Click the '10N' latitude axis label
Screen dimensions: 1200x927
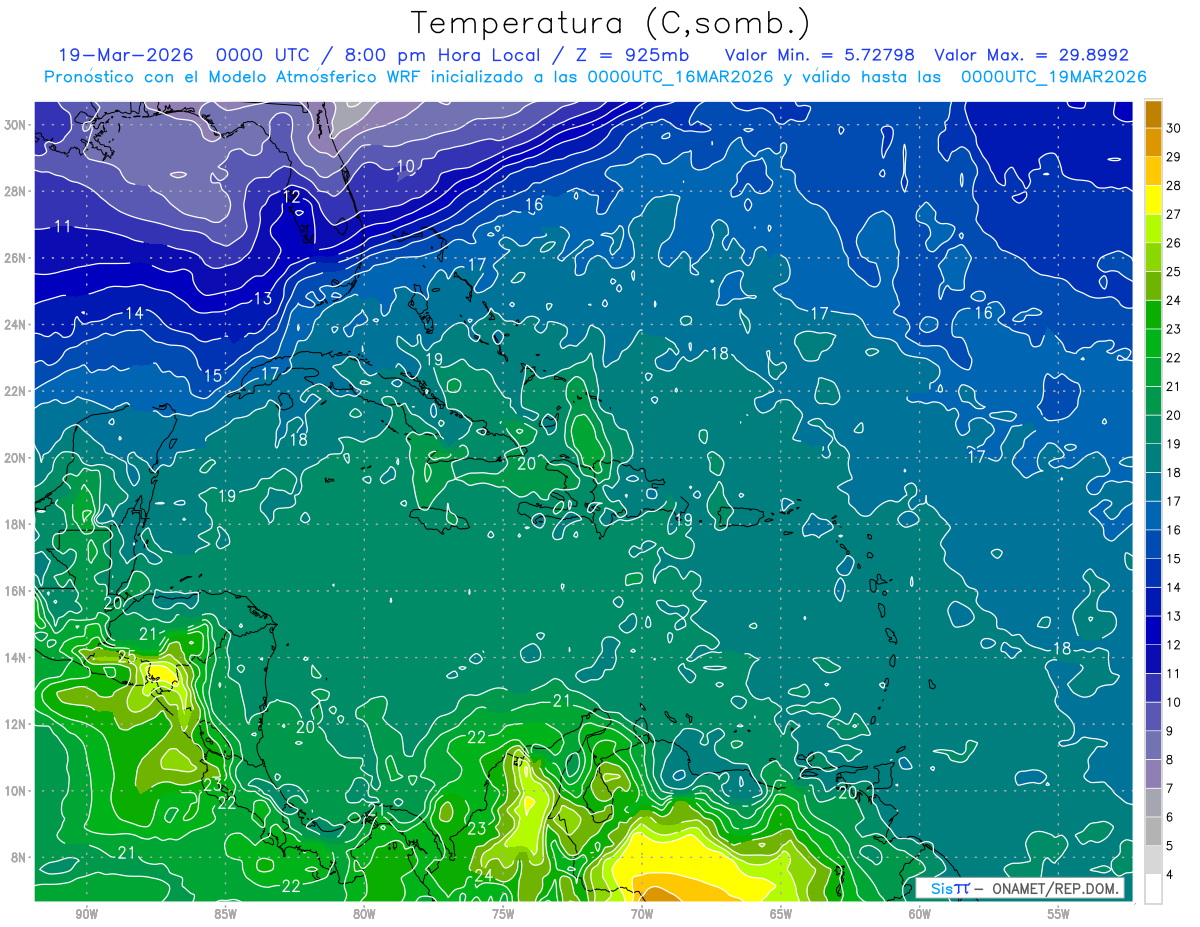point(17,790)
